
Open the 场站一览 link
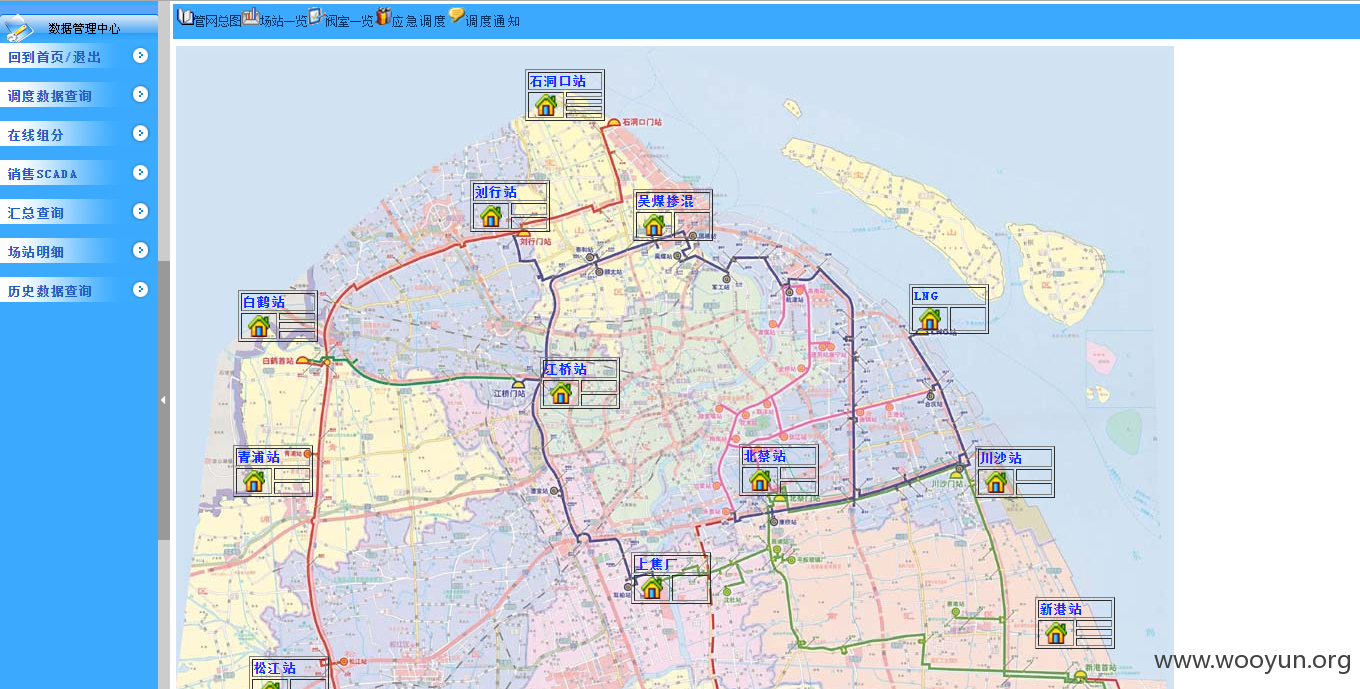284,21
